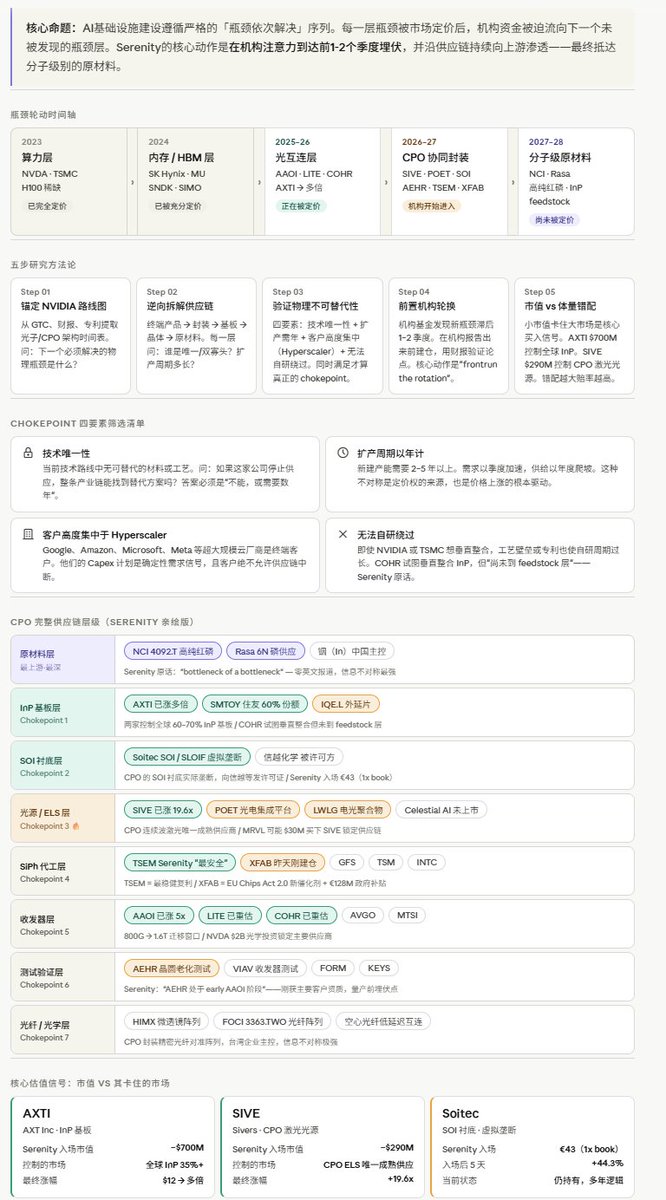Click the LWLG 电光聚合物 chip
Viewport: 666px width, 1200px height.
pos(345,810)
